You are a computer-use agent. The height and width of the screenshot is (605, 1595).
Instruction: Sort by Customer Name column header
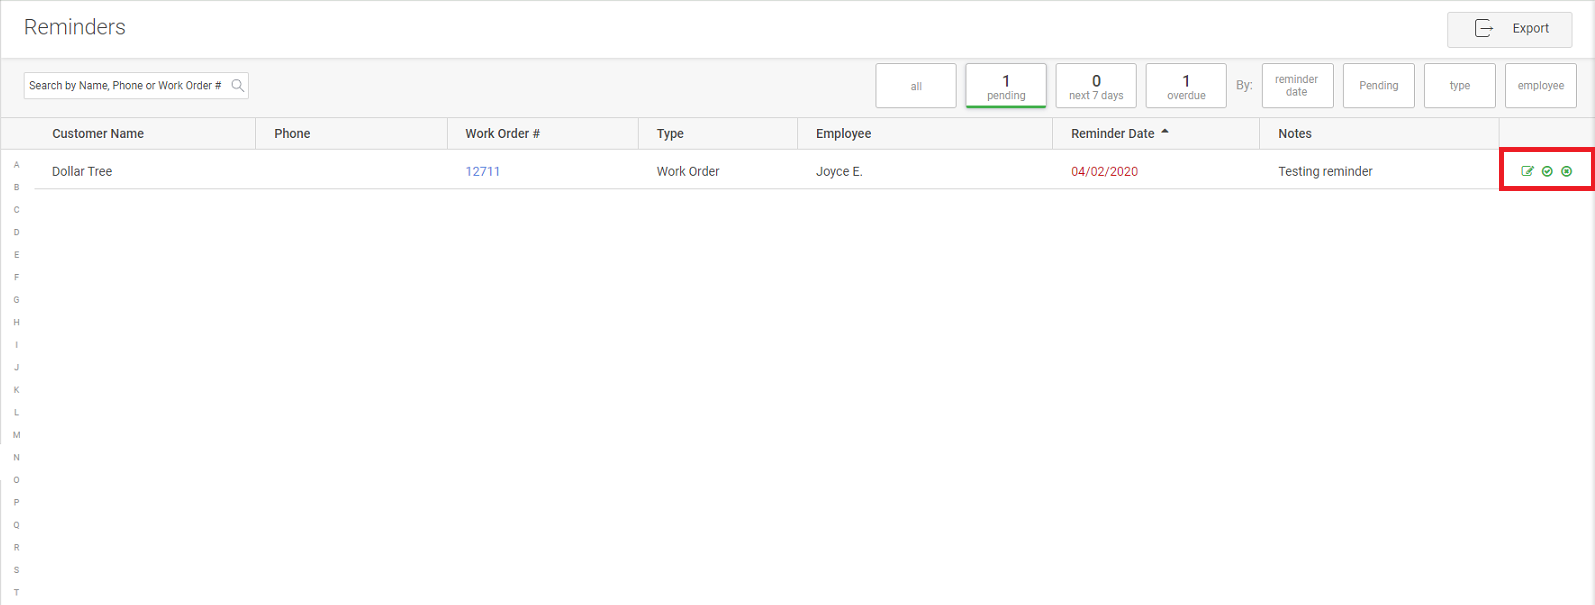pos(98,134)
